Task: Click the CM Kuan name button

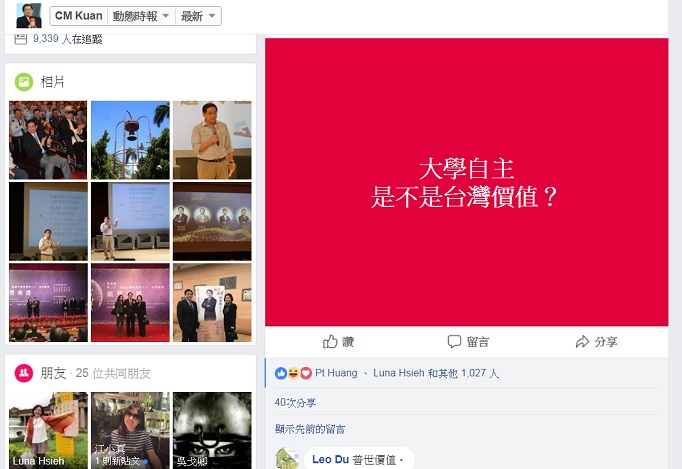Action: [79, 16]
